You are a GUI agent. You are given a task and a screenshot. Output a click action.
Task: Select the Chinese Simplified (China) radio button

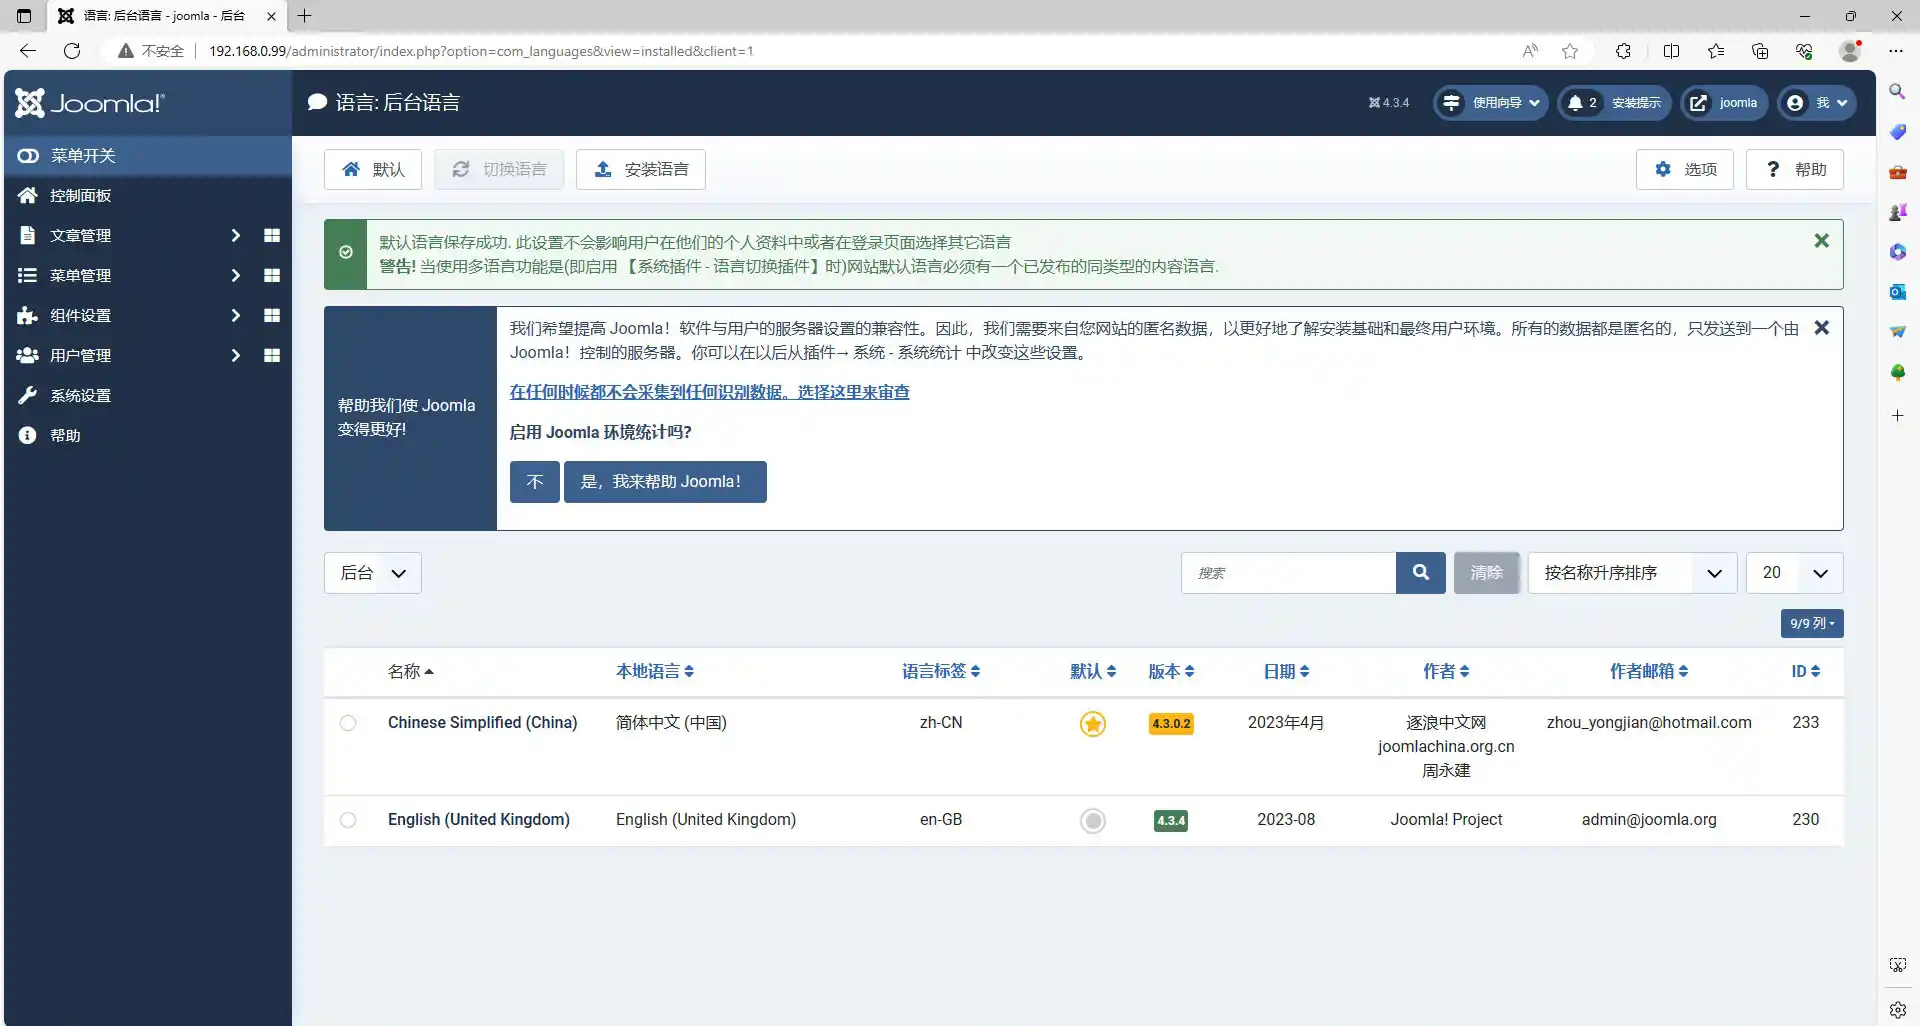pos(348,723)
